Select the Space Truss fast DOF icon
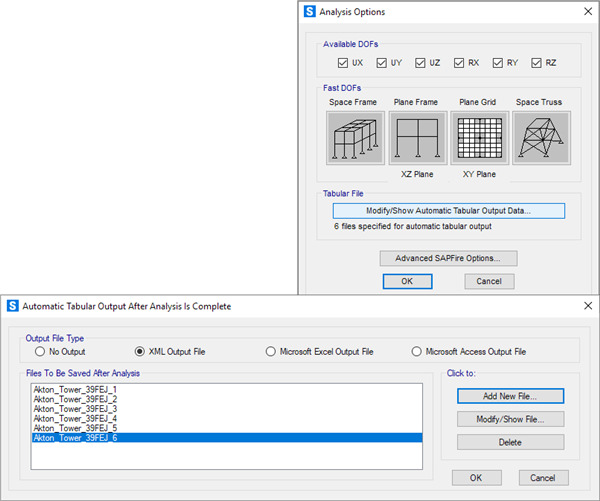The width and height of the screenshot is (600, 501). pos(541,137)
